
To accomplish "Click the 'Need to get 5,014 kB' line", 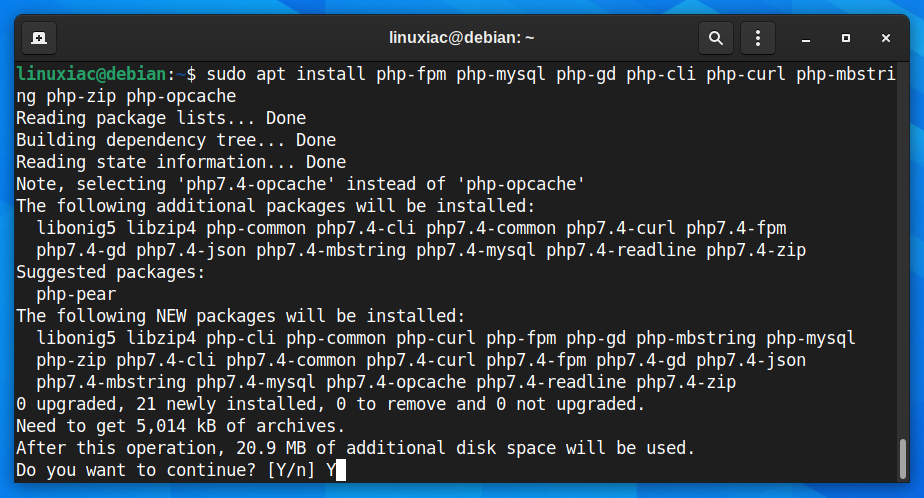I will 180,426.
